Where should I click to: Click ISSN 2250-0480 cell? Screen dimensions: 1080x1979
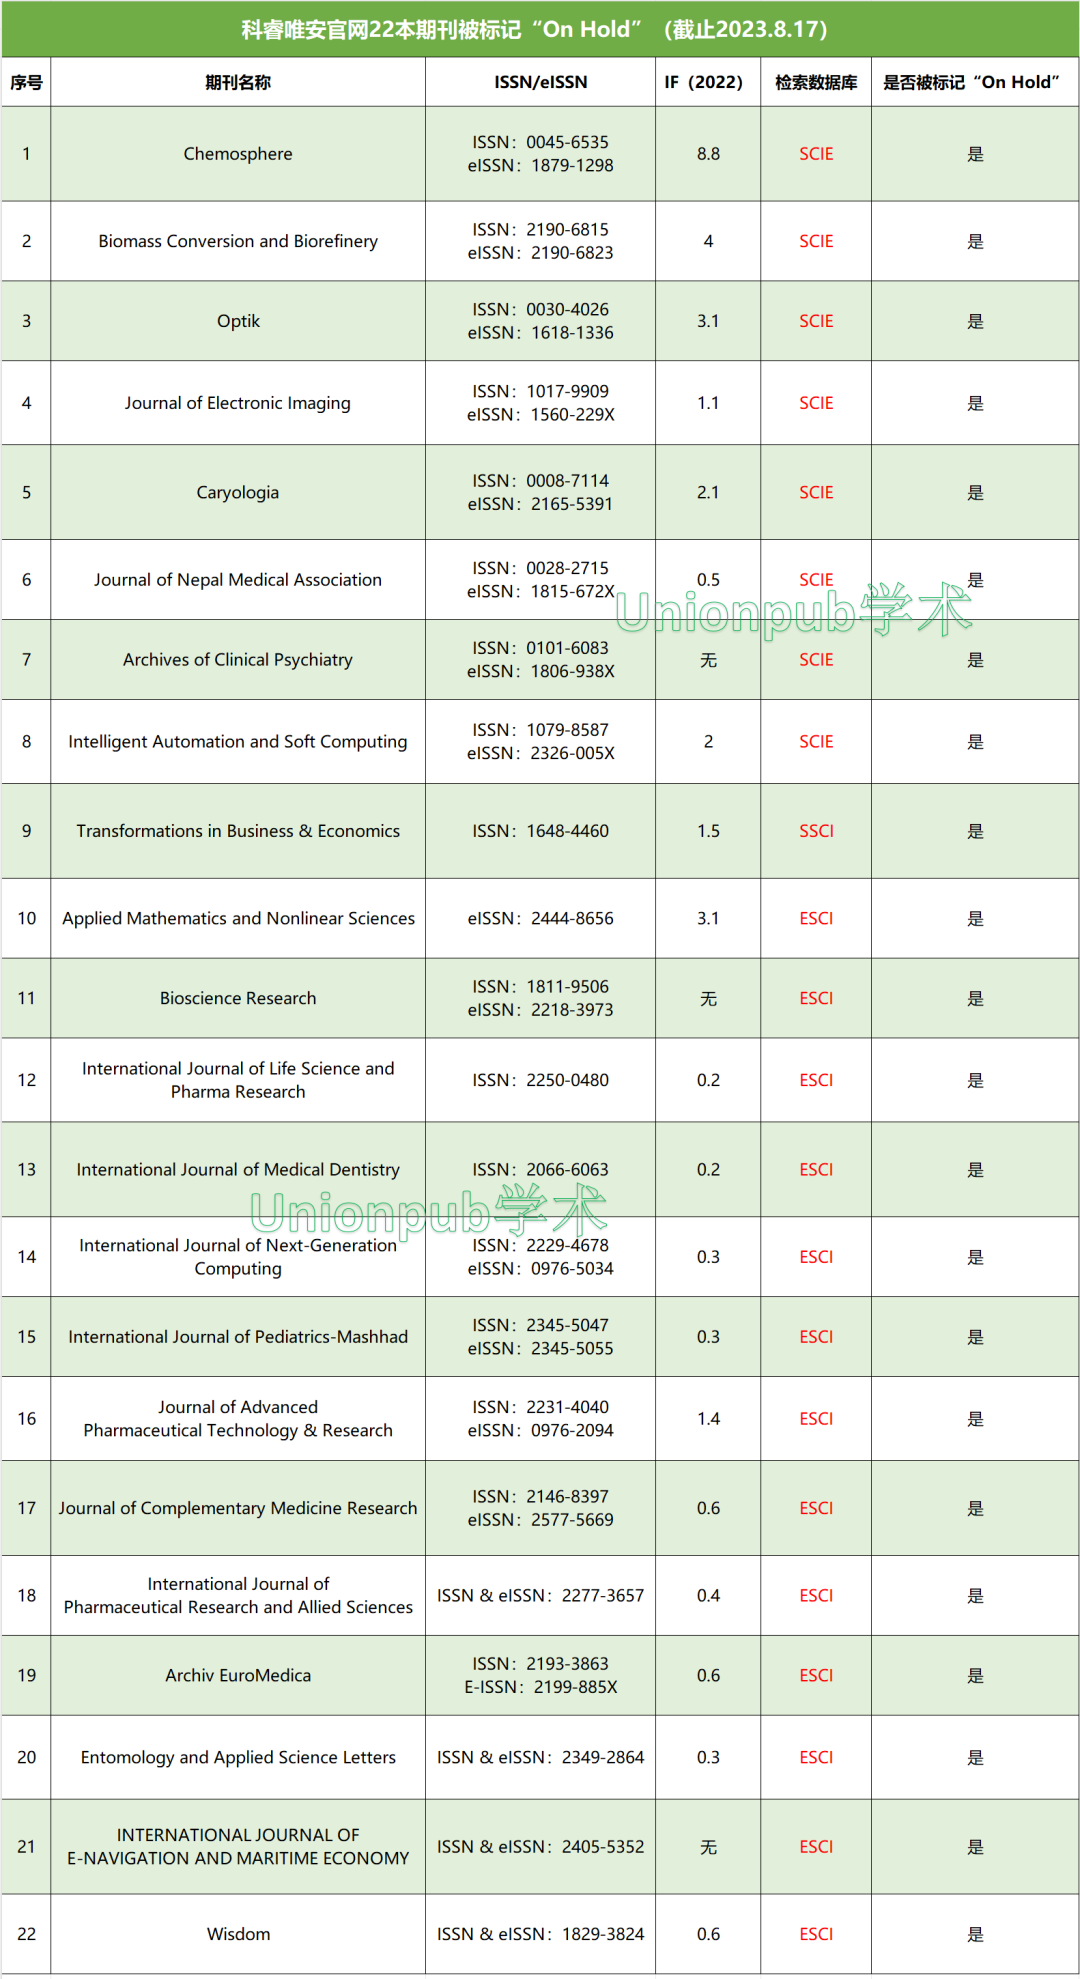point(541,1080)
